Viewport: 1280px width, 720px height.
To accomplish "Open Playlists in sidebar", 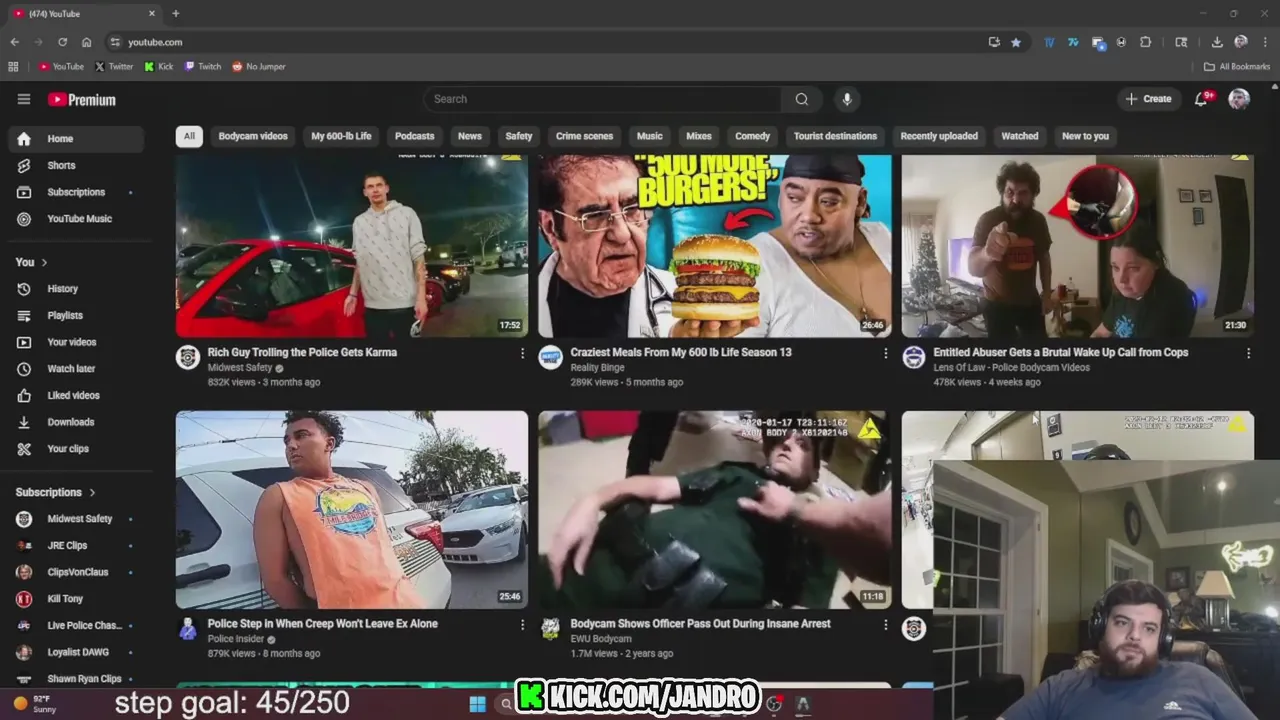I will point(76,315).
